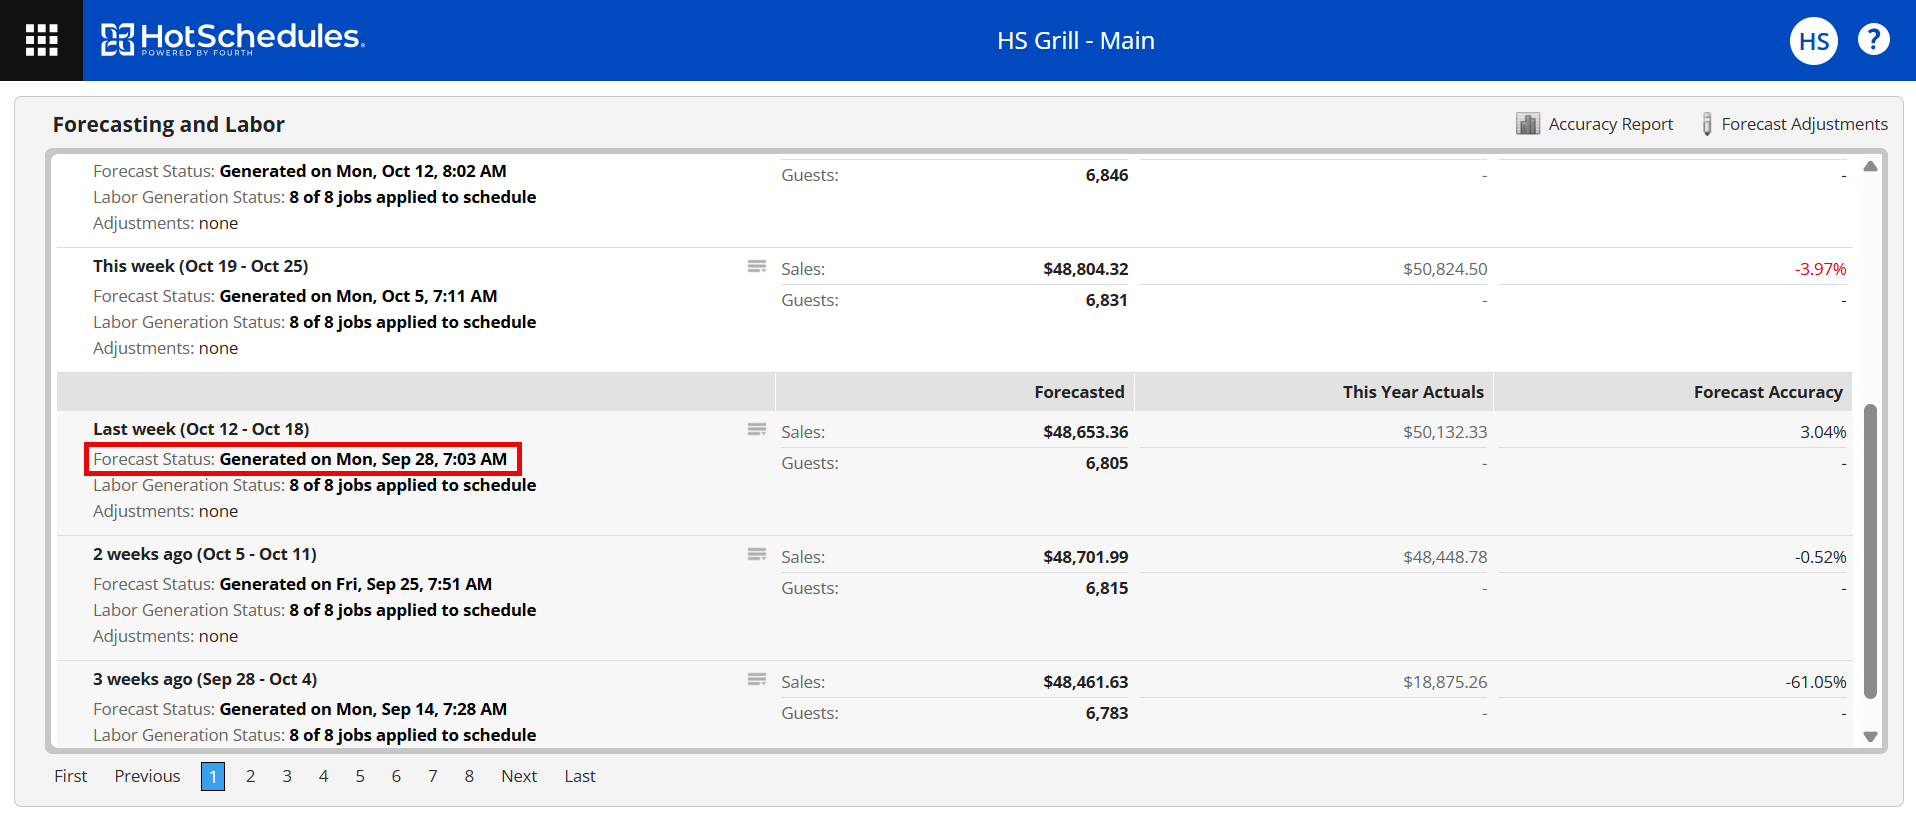Image resolution: width=1916 pixels, height=814 pixels.
Task: Click the -3.97% forecast accuracy value
Action: pyautogui.click(x=1820, y=269)
